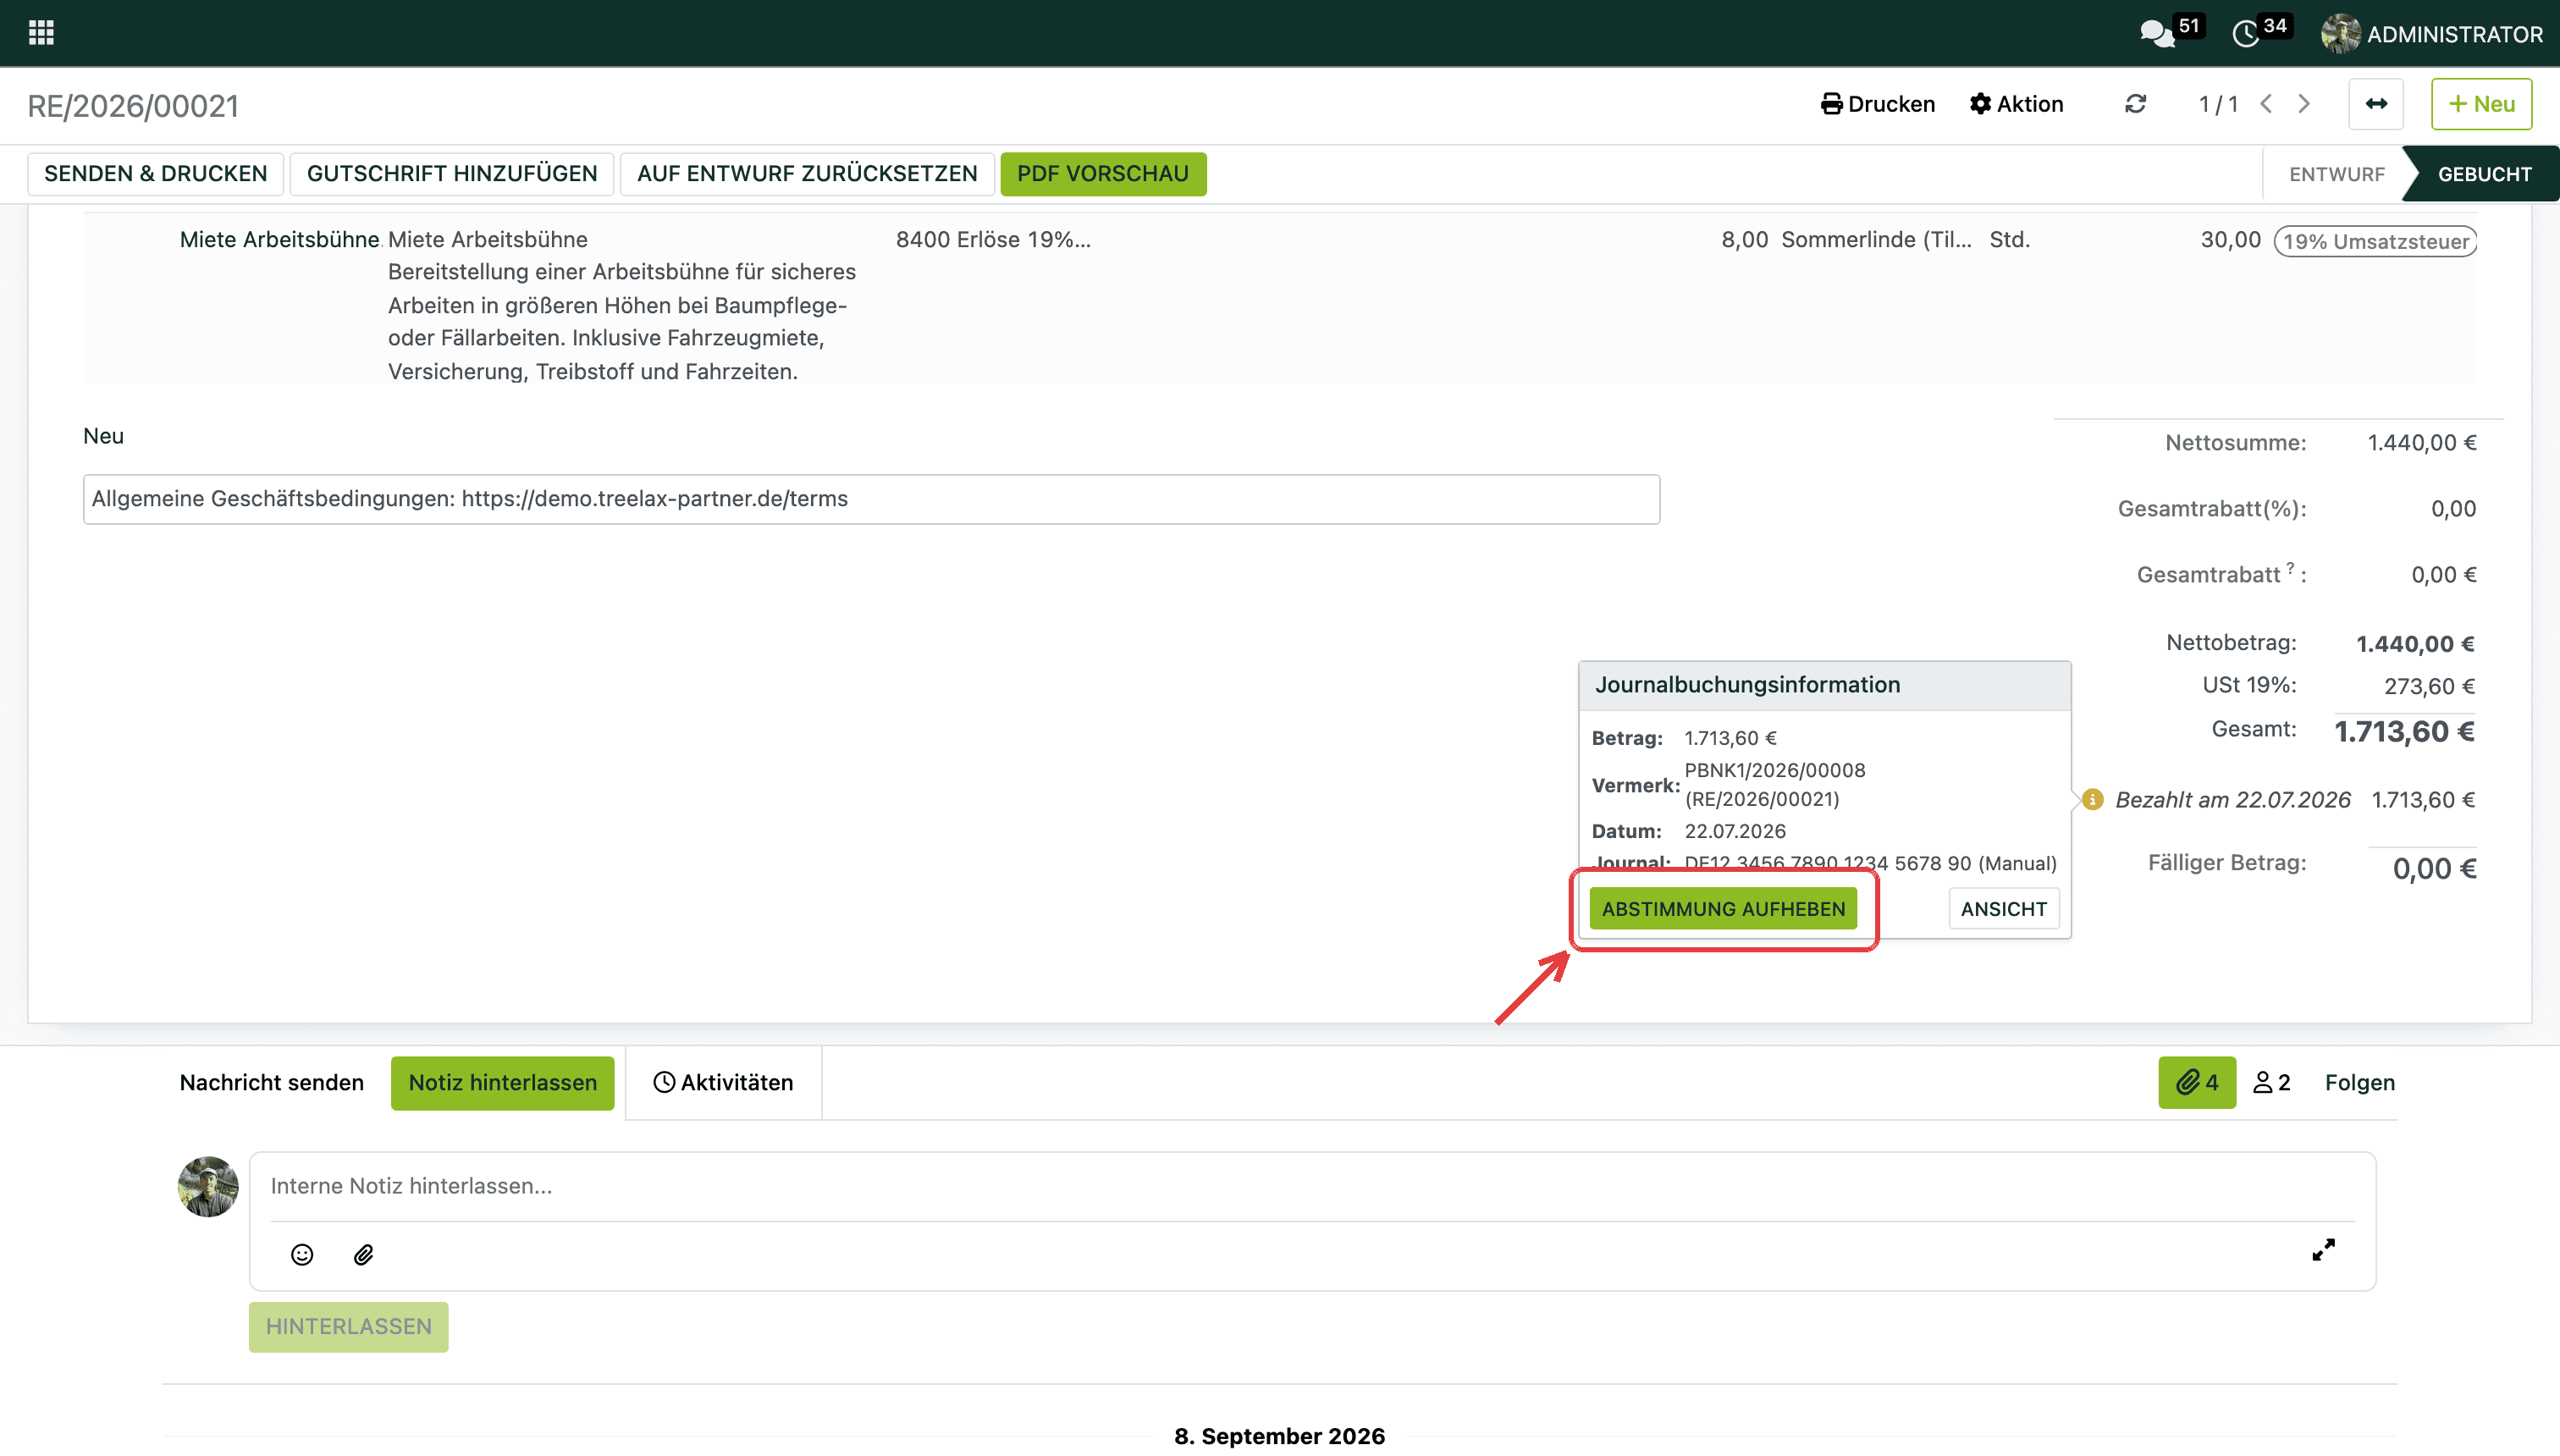Click the ANSICHT button in the popover
This screenshot has height=1456, width=2560.
[2003, 909]
